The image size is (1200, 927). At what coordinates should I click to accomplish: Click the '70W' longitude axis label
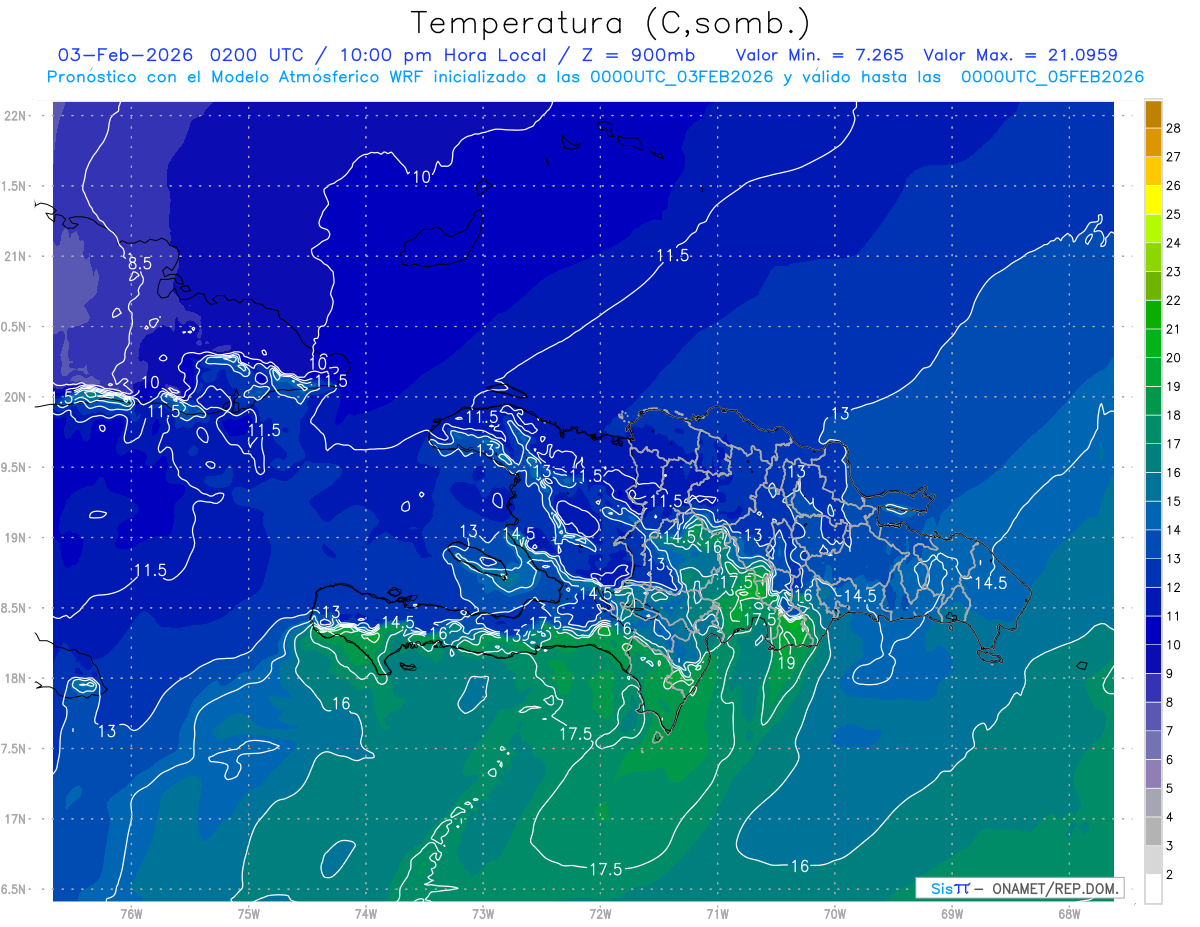coord(835,913)
